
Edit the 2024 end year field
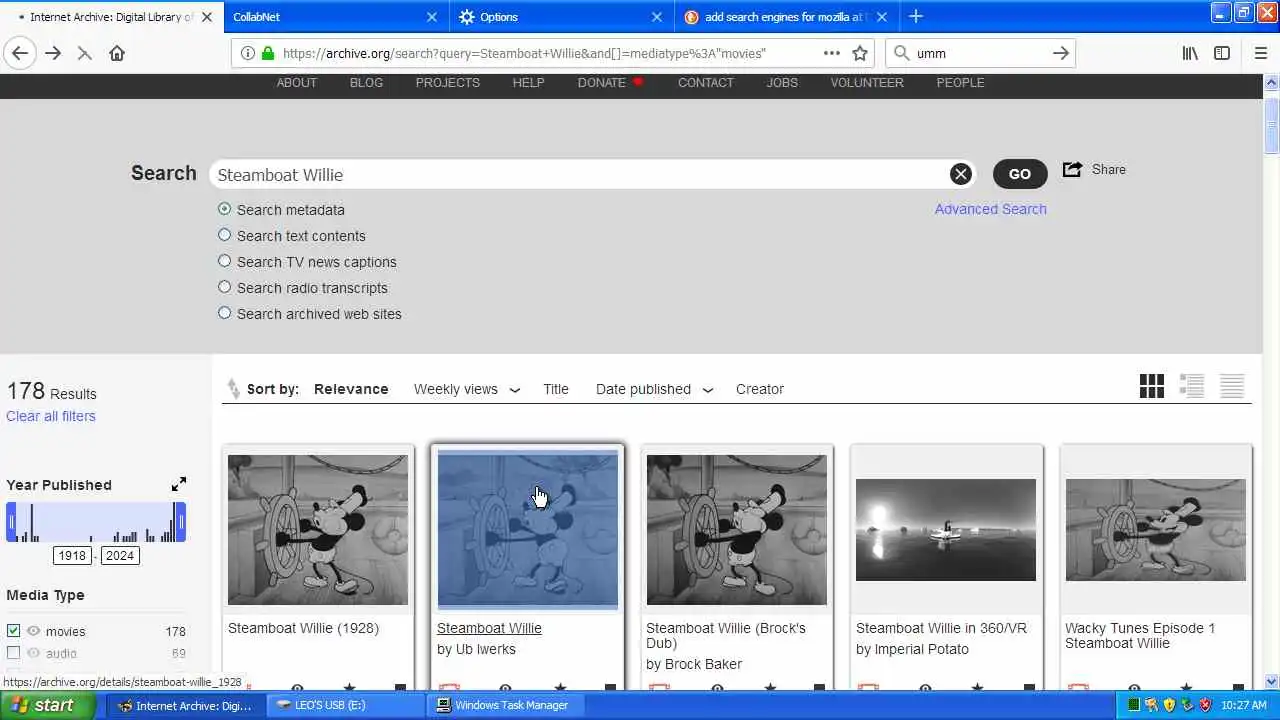pyautogui.click(x=120, y=555)
